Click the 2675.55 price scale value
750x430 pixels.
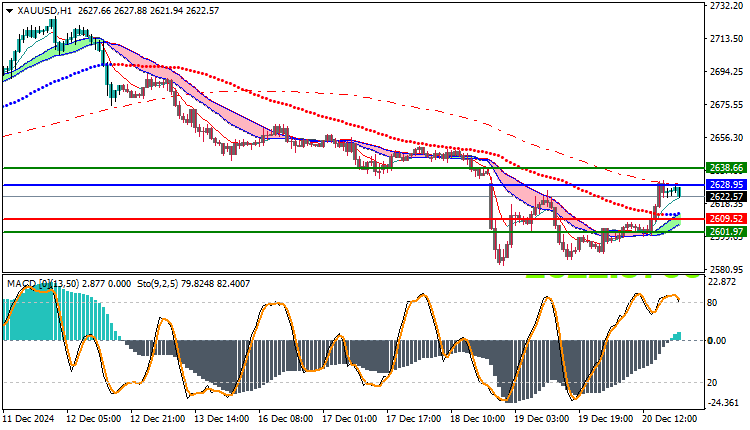click(x=727, y=105)
